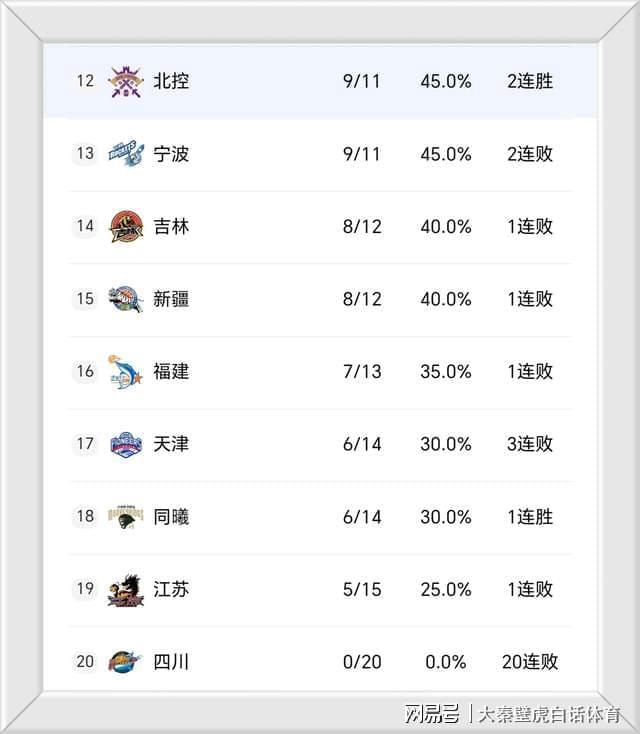Select 四川's 20连败 streak label

pyautogui.click(x=529, y=662)
